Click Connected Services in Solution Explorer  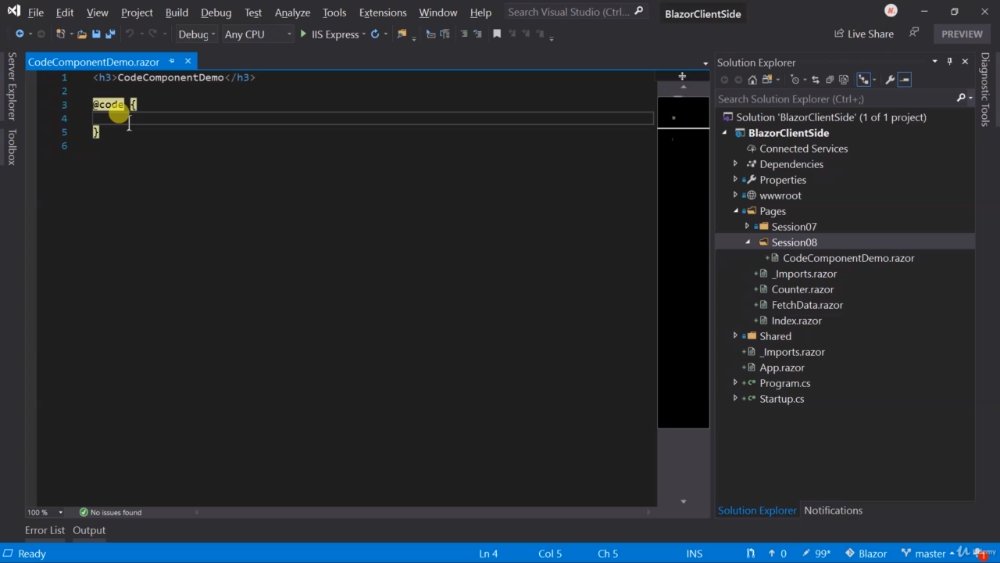point(804,149)
